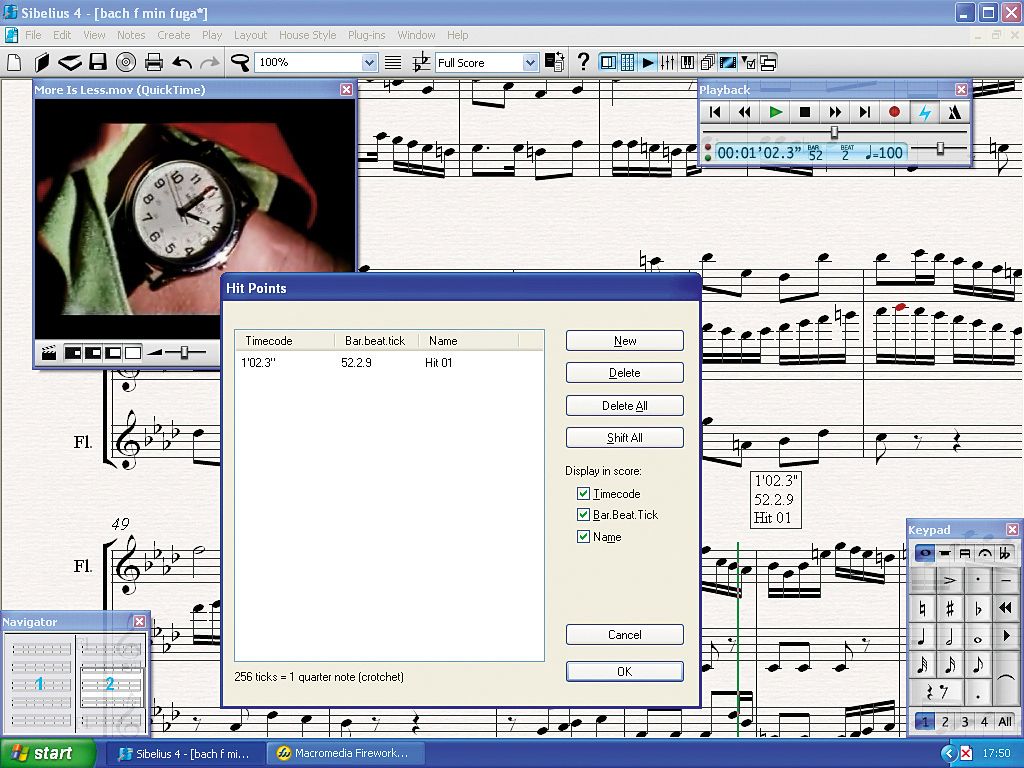Open the Full Score view selector
This screenshot has width=1024, height=768.
530,62
